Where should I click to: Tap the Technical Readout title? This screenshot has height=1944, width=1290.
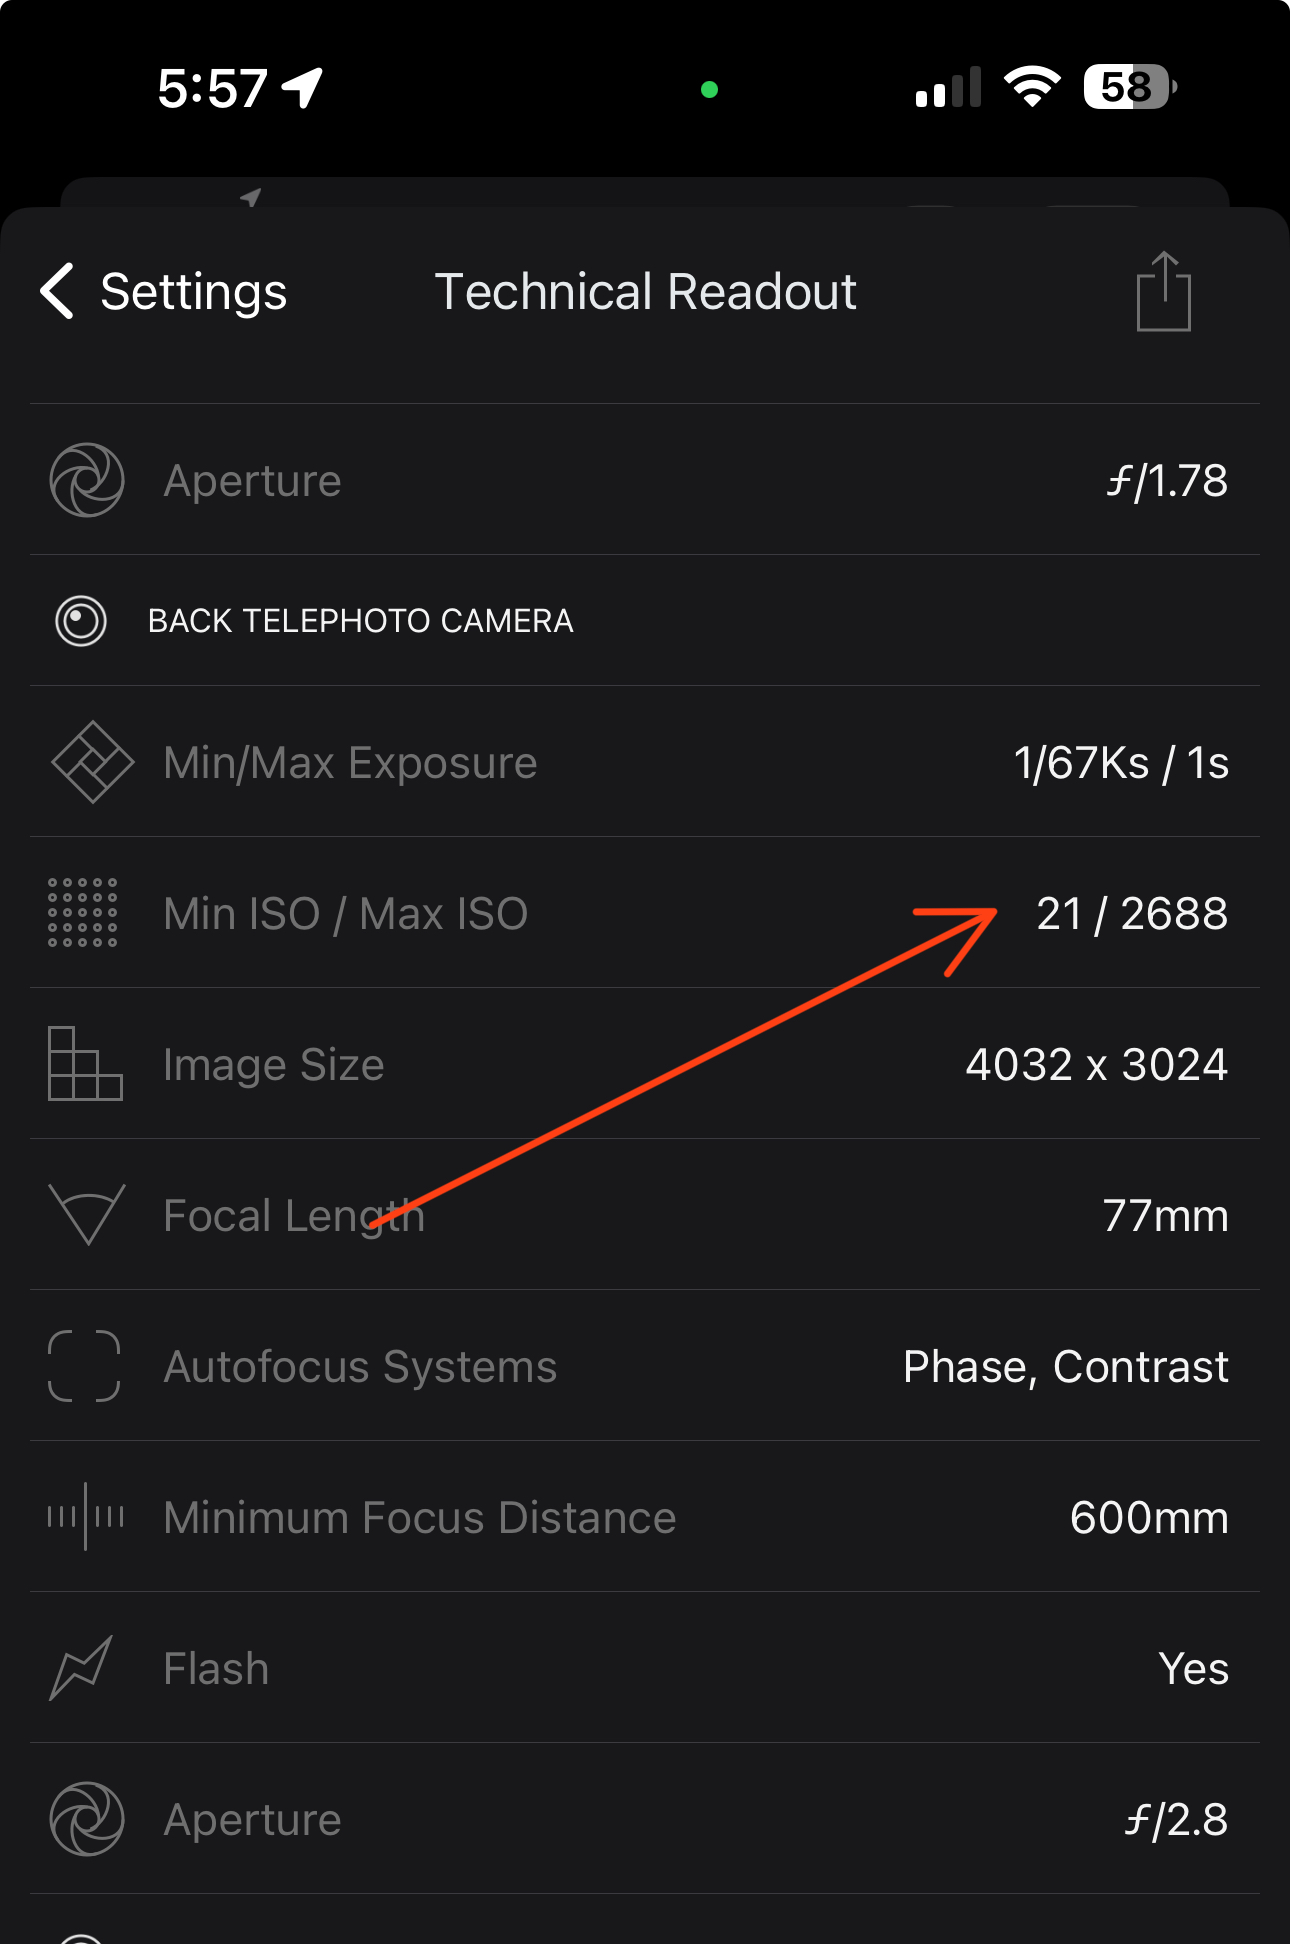(645, 292)
